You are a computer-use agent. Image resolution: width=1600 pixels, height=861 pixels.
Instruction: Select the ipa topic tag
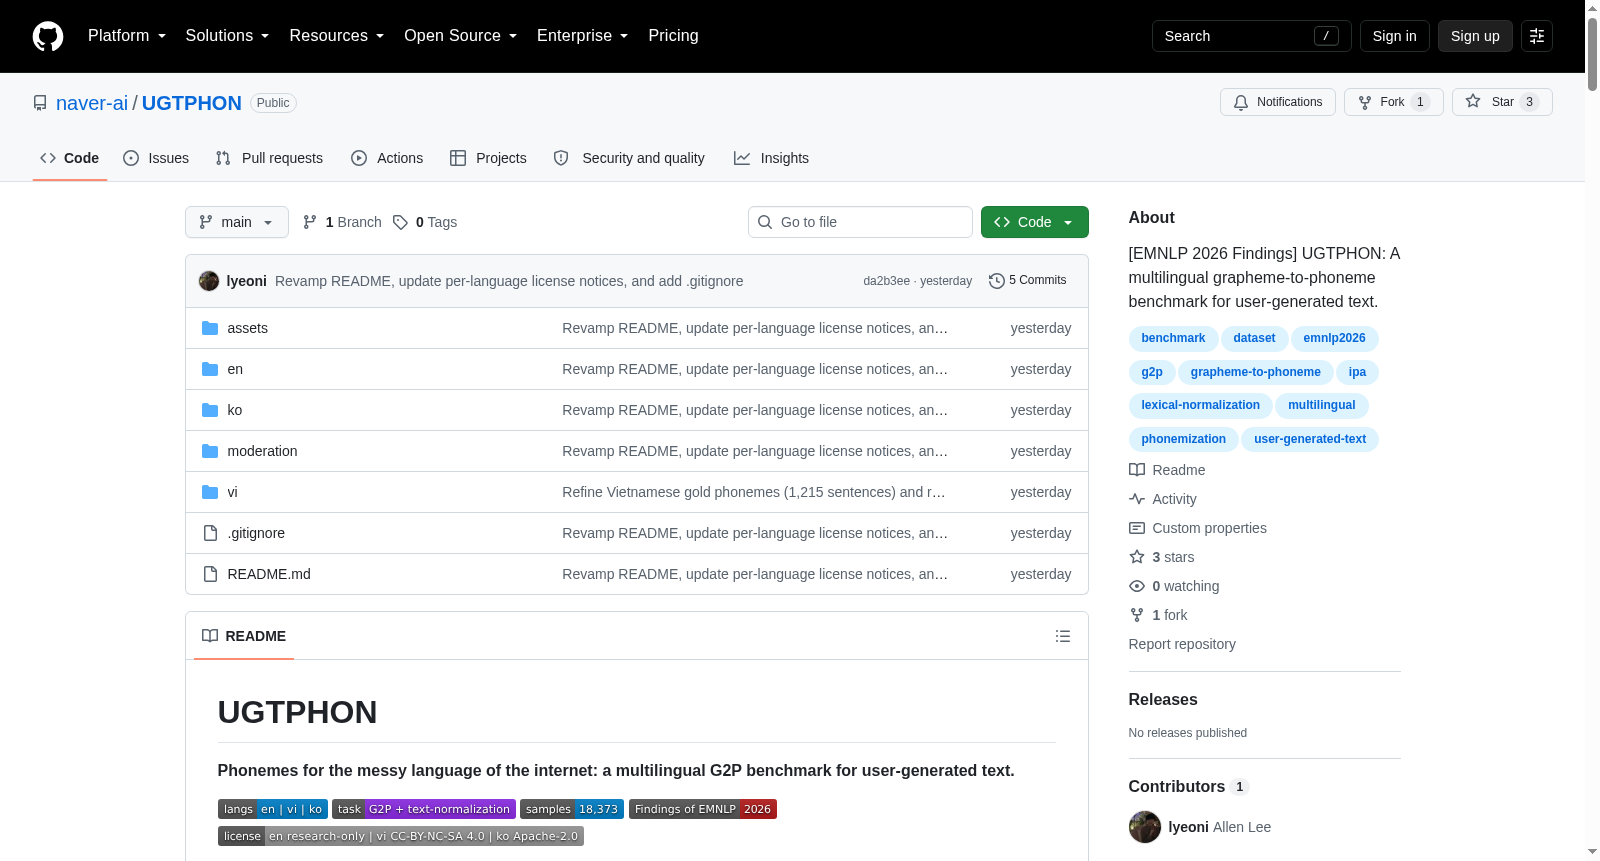[x=1357, y=372]
